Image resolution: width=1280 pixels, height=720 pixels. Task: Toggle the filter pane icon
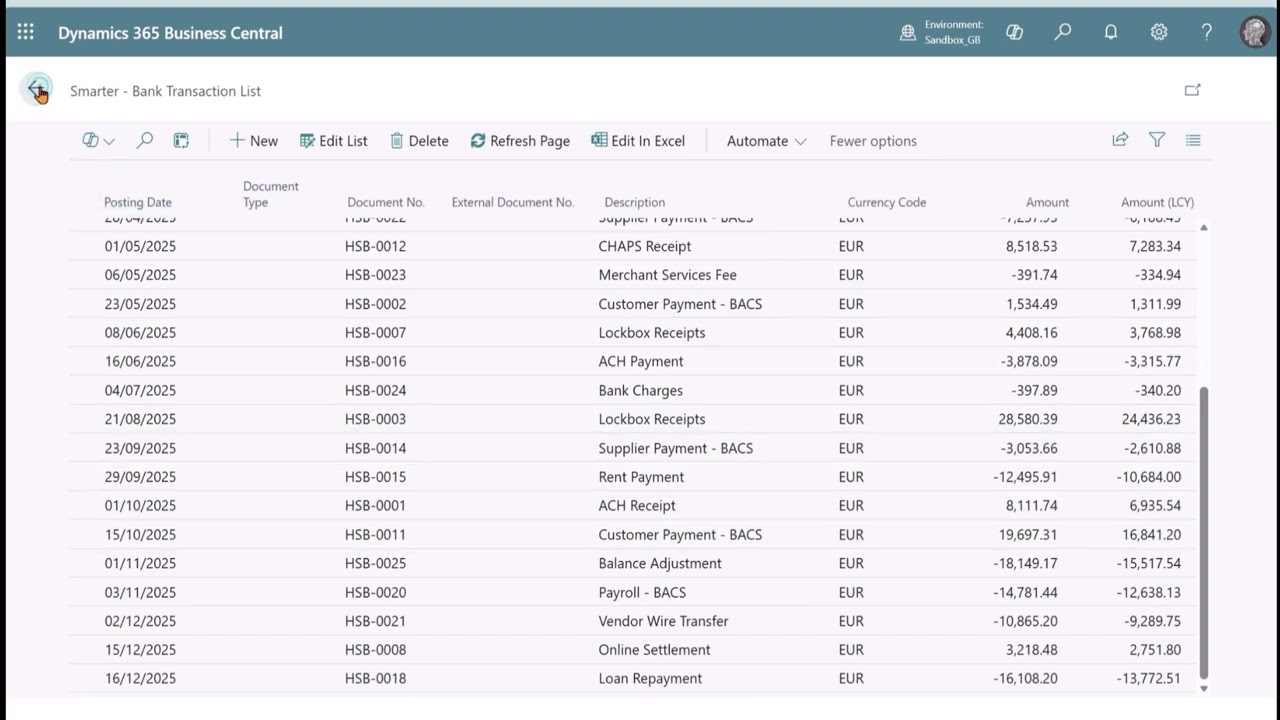pos(1157,140)
